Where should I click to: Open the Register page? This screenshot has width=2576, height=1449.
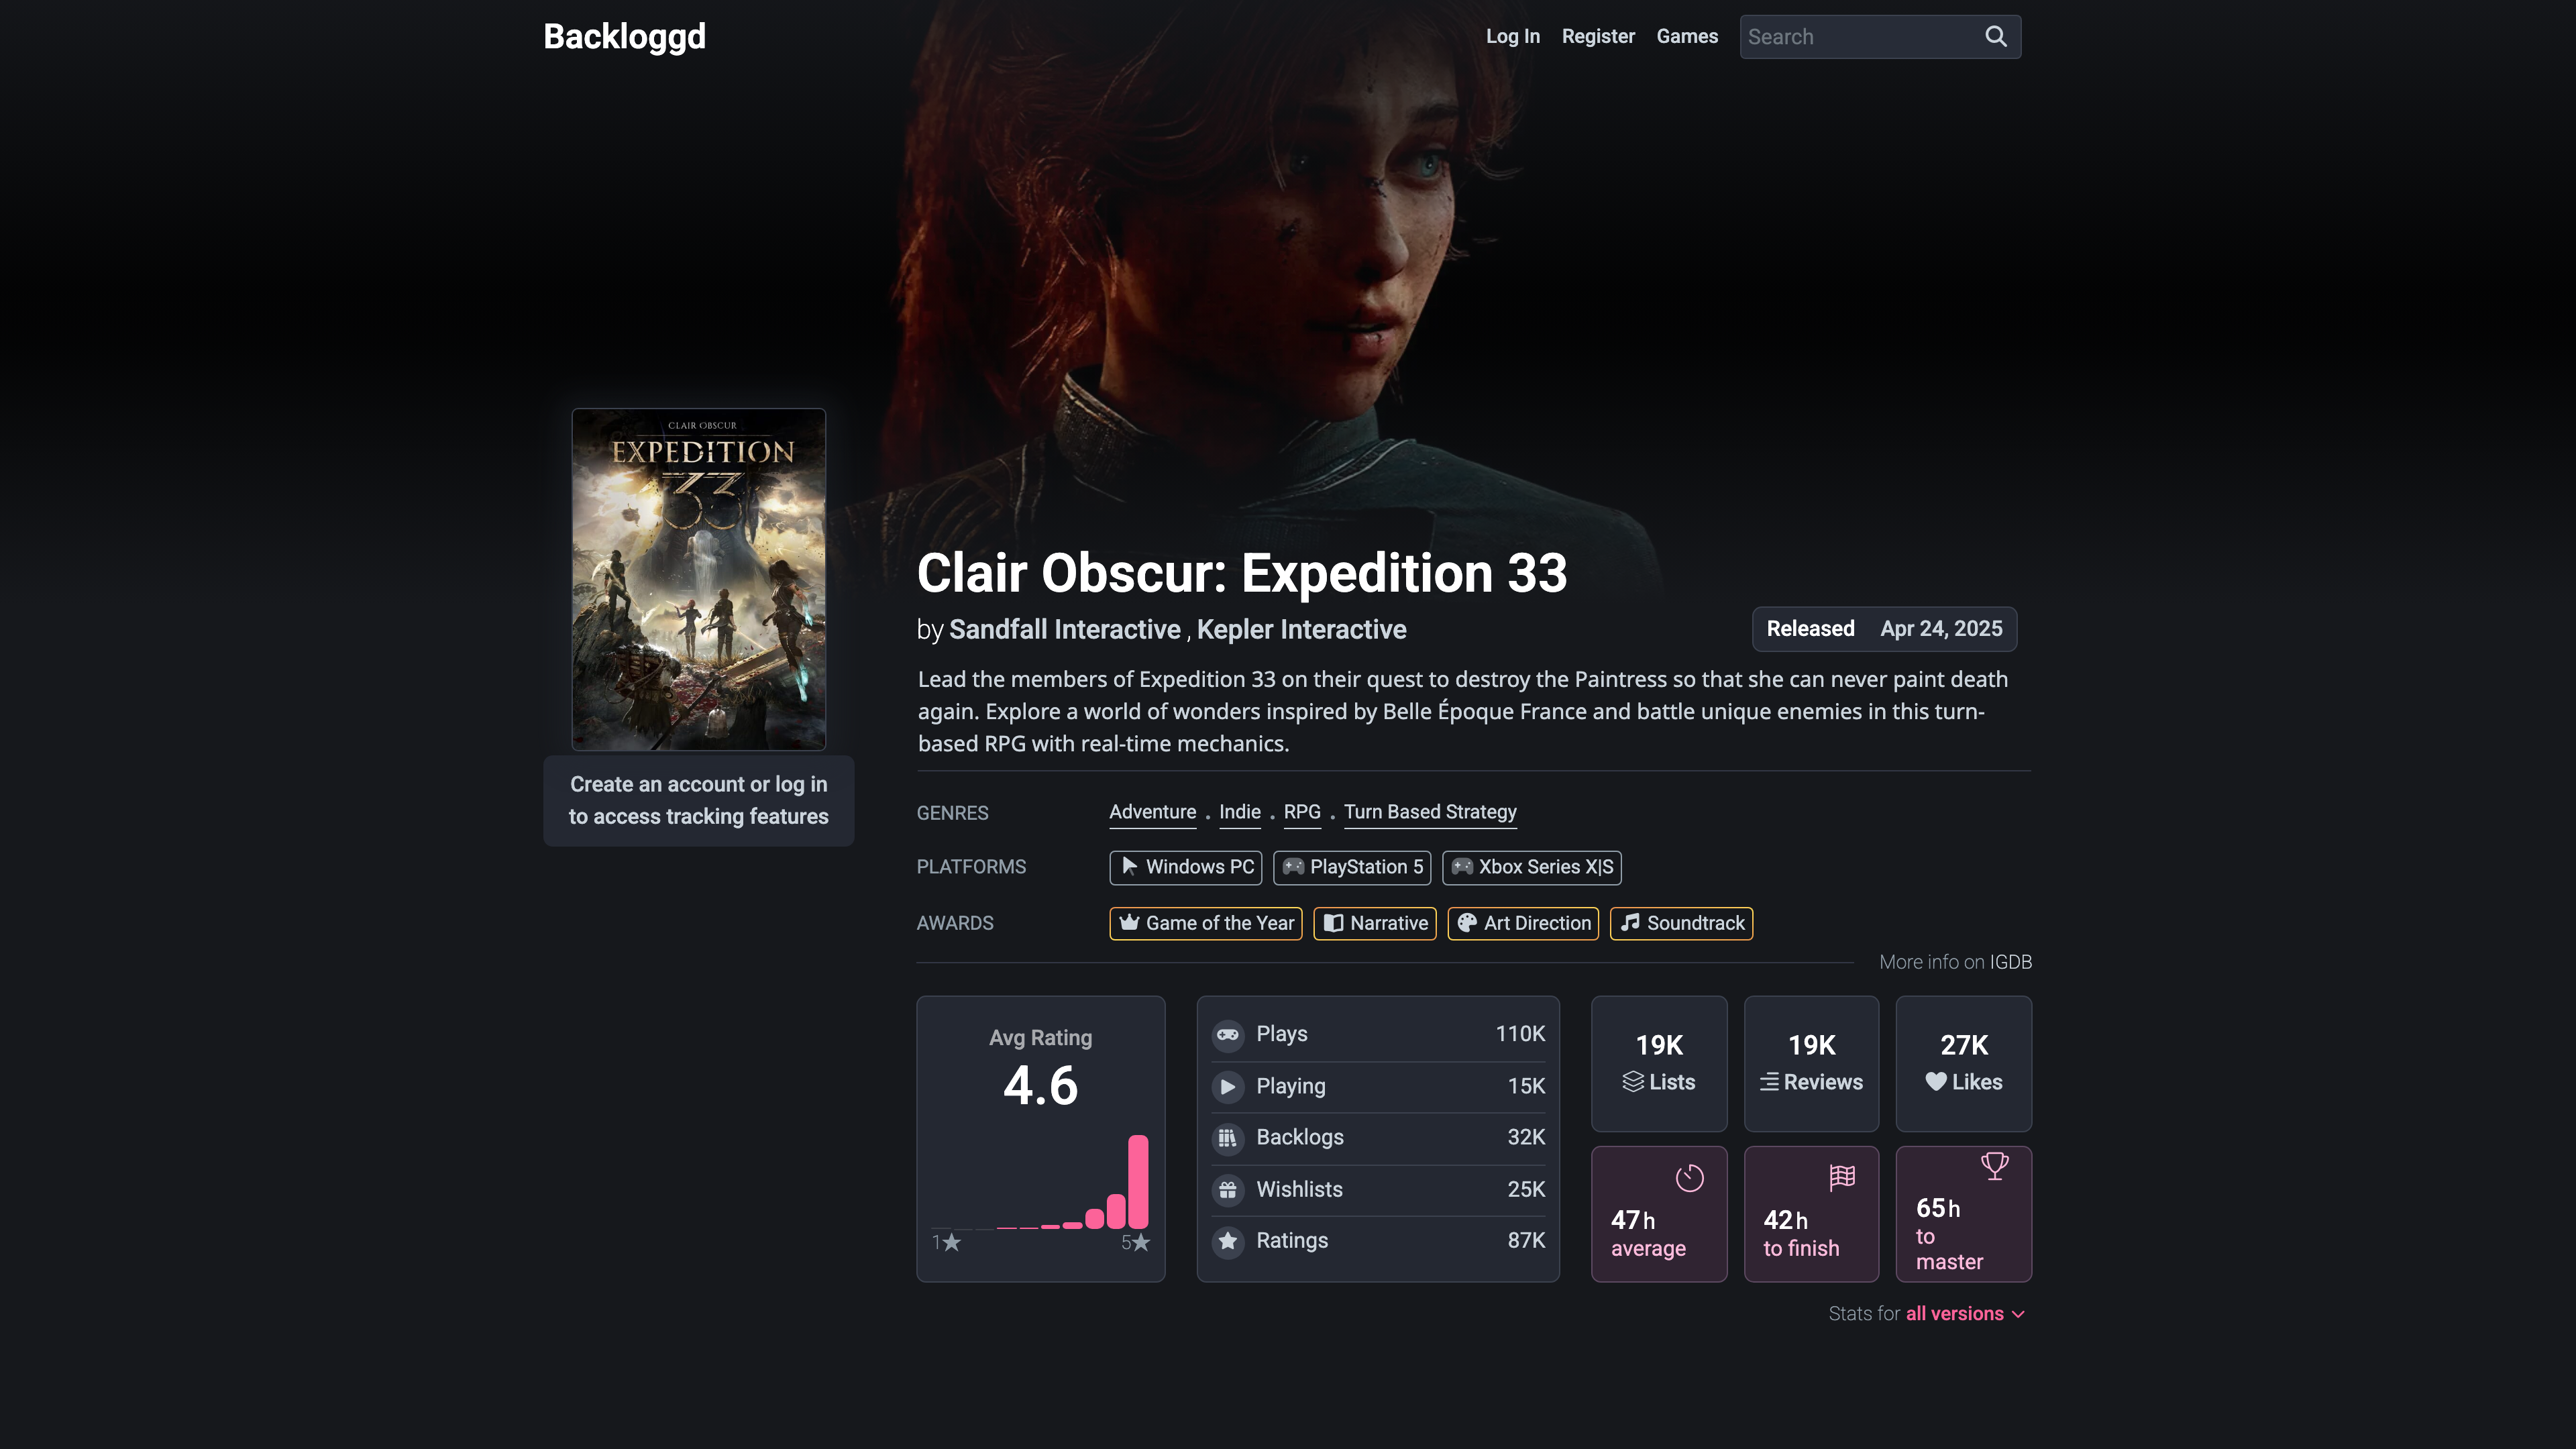[x=1598, y=36]
